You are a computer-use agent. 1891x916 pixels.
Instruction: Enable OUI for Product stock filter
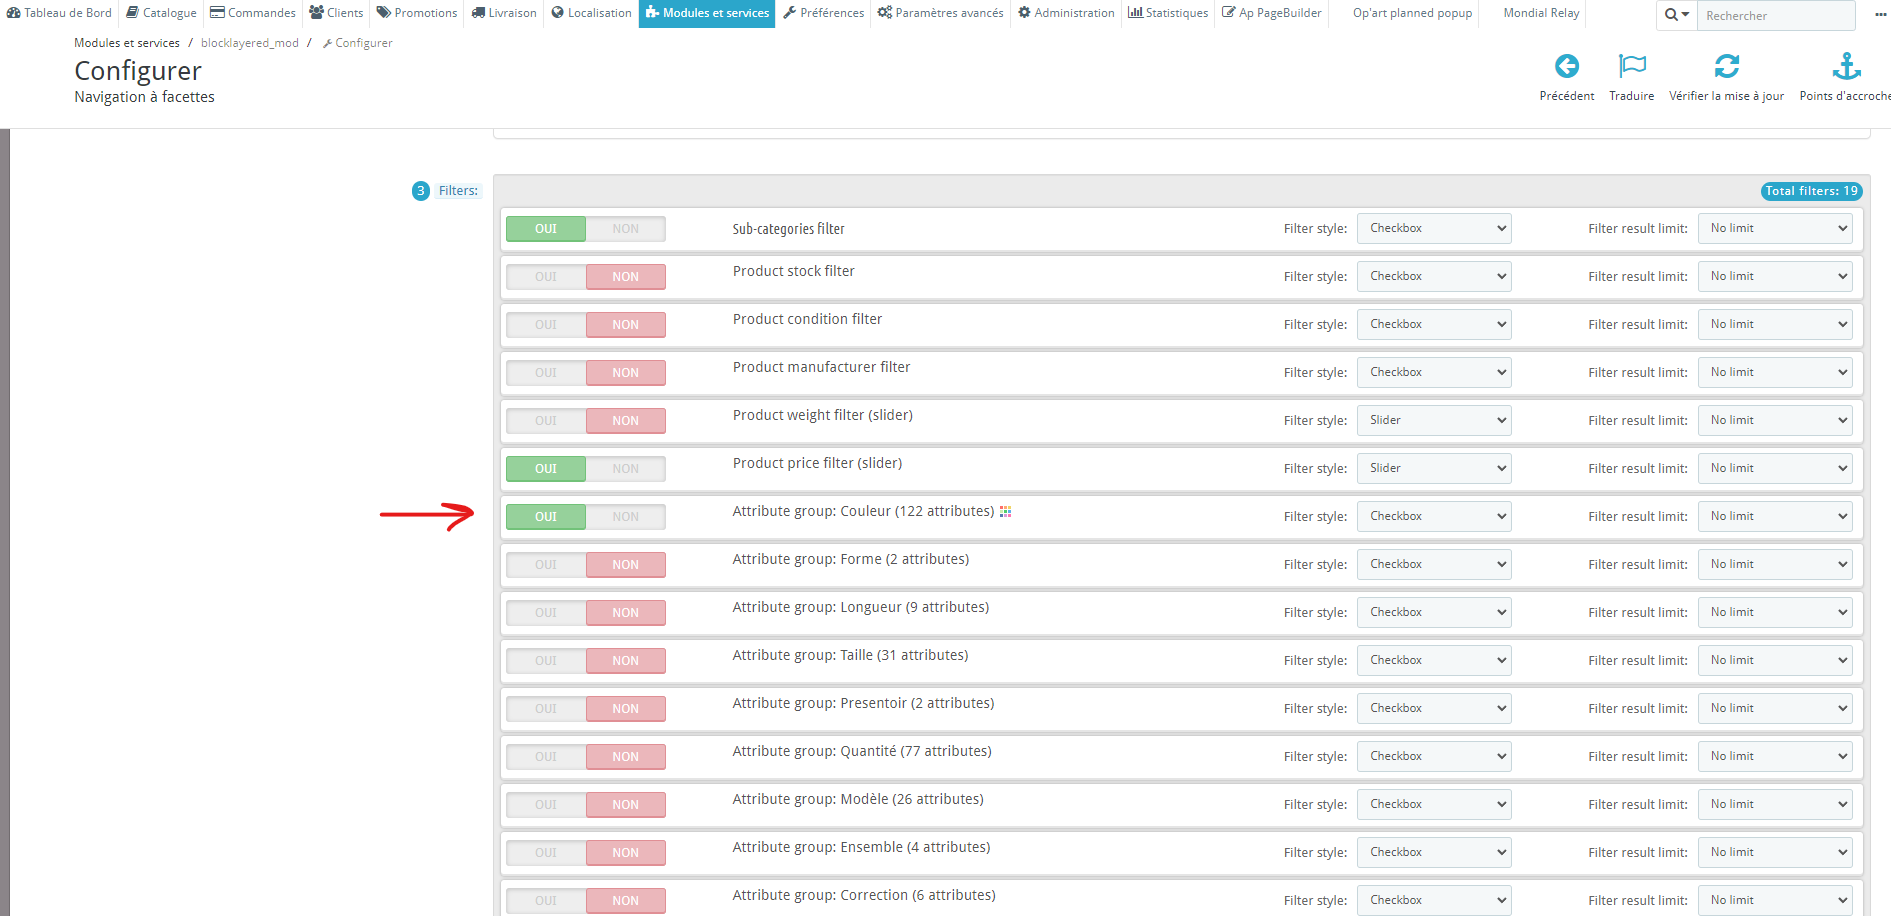pyautogui.click(x=546, y=277)
